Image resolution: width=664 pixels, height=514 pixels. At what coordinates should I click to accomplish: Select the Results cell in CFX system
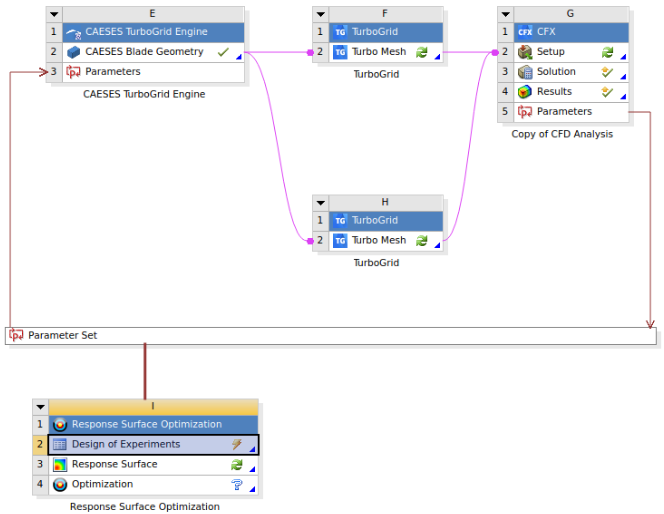click(x=571, y=92)
